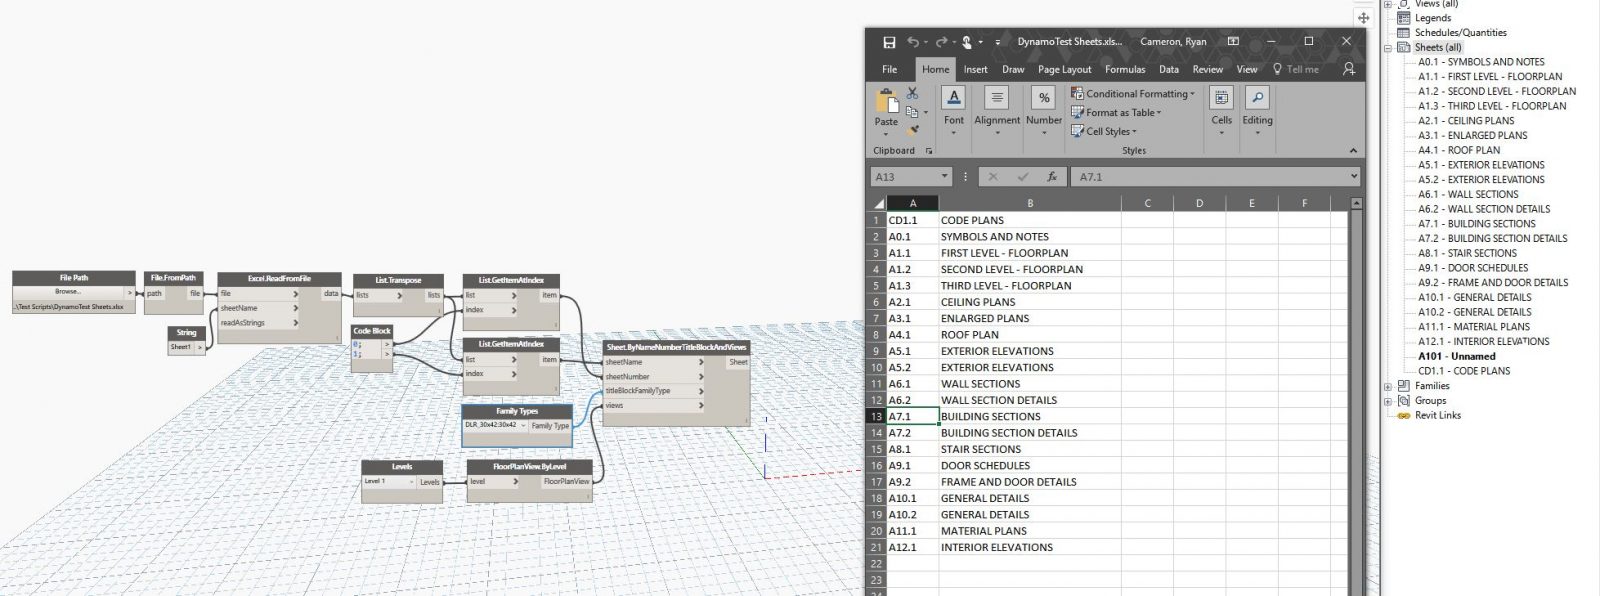
Task: Select the List.Transpose node header
Action: (x=398, y=280)
